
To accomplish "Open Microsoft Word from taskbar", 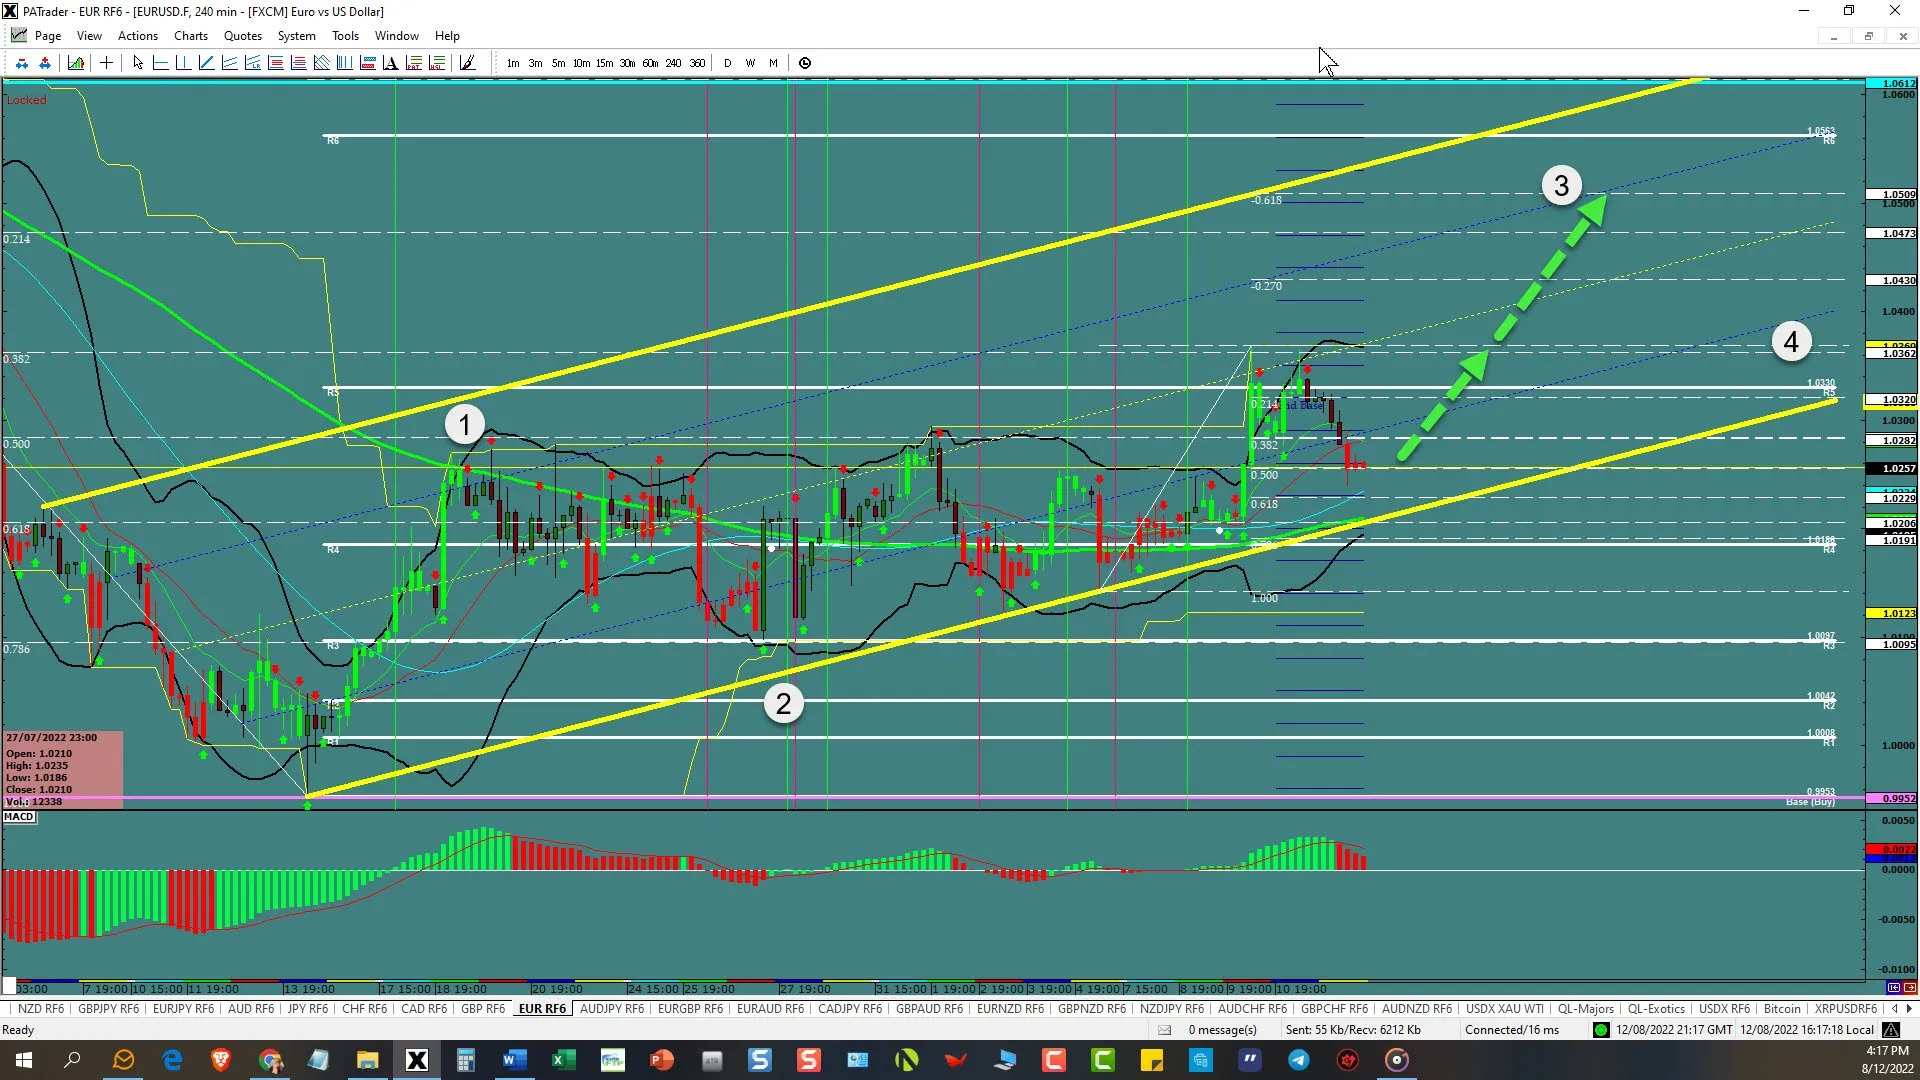I will point(514,1060).
